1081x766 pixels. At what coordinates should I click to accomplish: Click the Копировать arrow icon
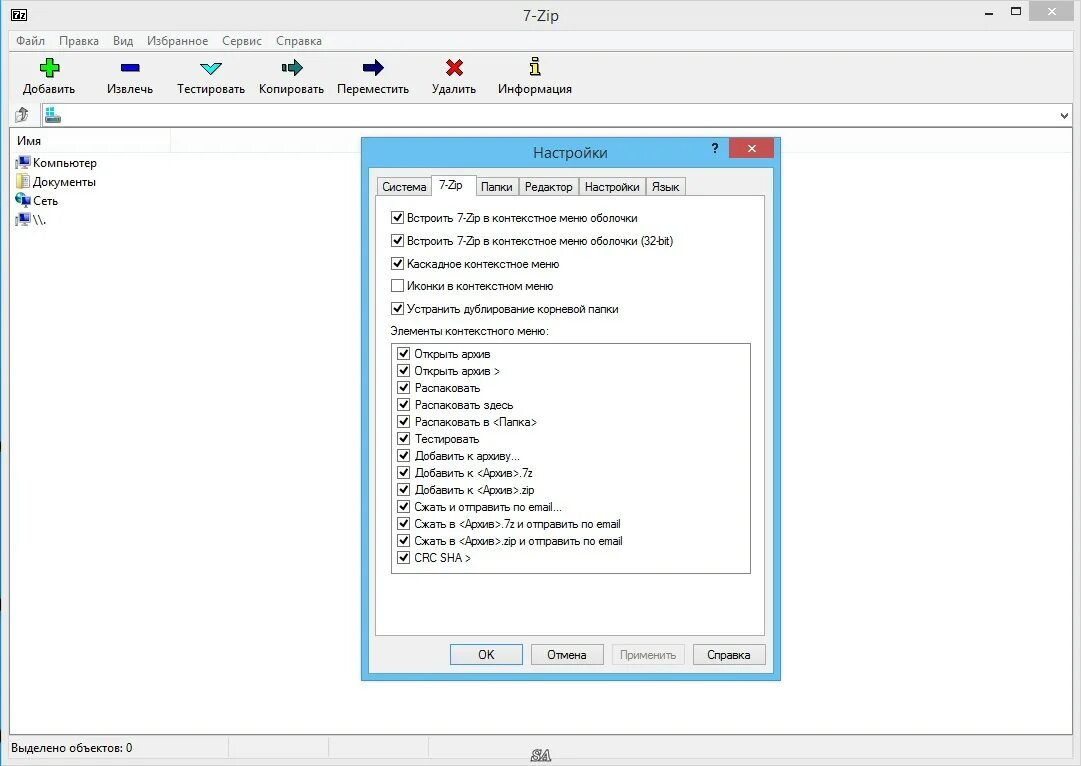coord(292,68)
